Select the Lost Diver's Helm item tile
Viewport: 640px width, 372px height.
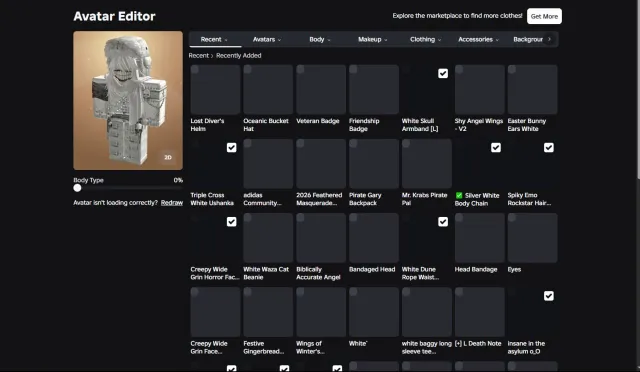pyautogui.click(x=215, y=89)
